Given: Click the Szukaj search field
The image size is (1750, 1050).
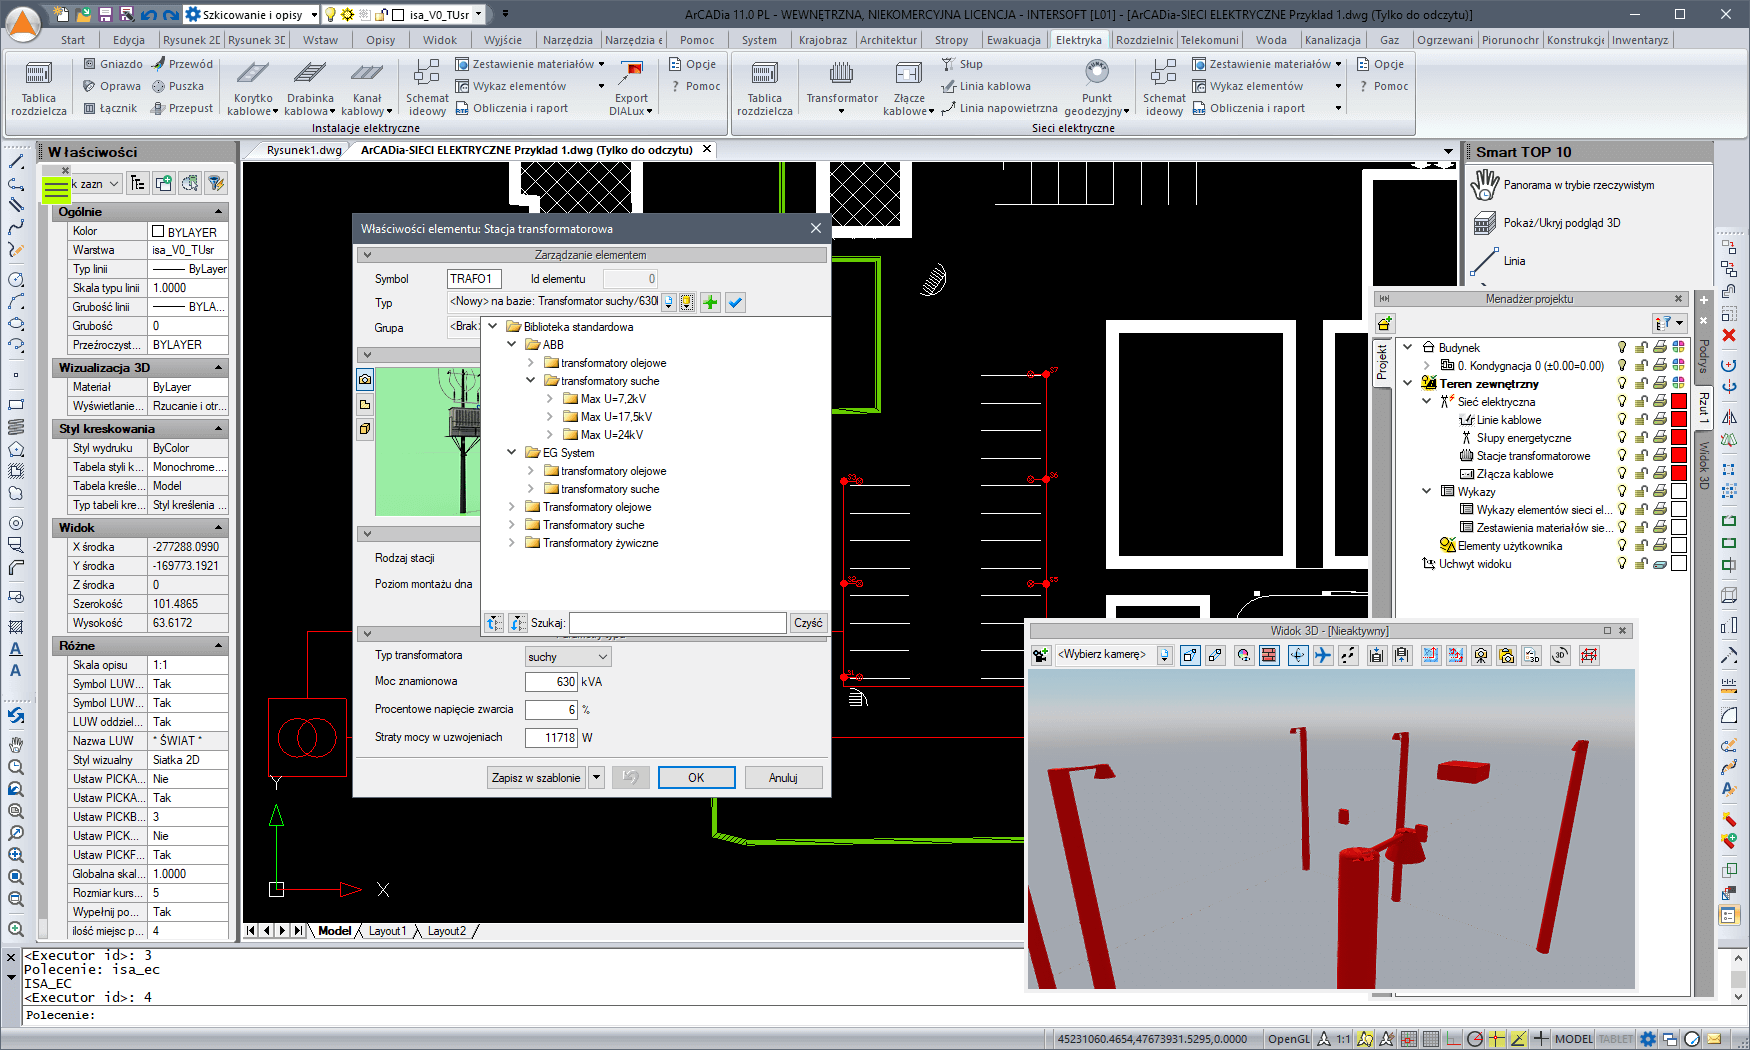Looking at the screenshot, I should (x=678, y=623).
